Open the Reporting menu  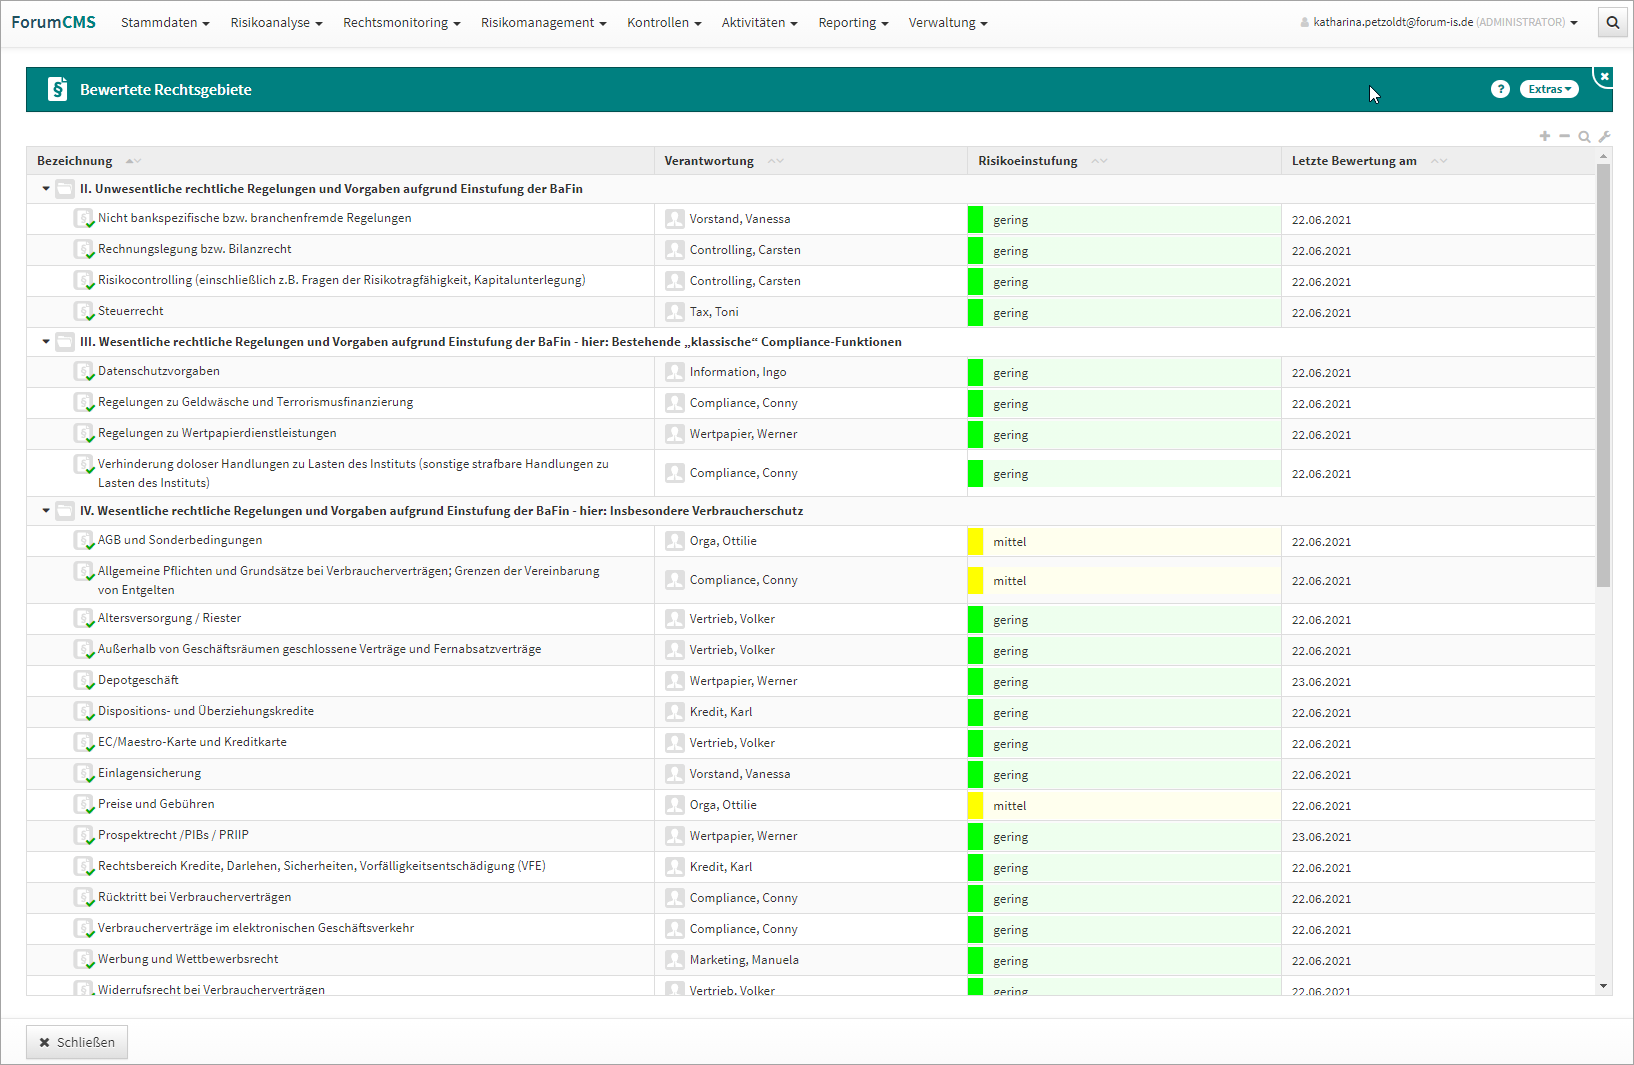click(852, 22)
